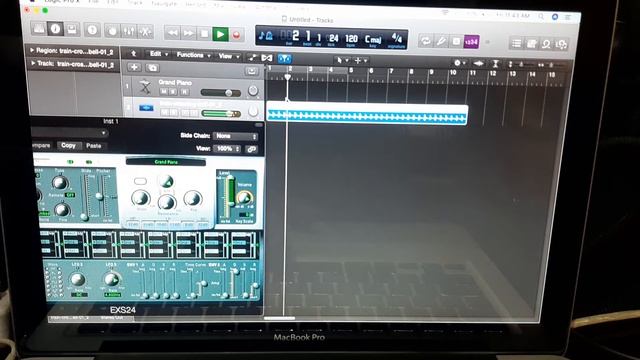Start recording with the red Record button

pyautogui.click(x=236, y=35)
